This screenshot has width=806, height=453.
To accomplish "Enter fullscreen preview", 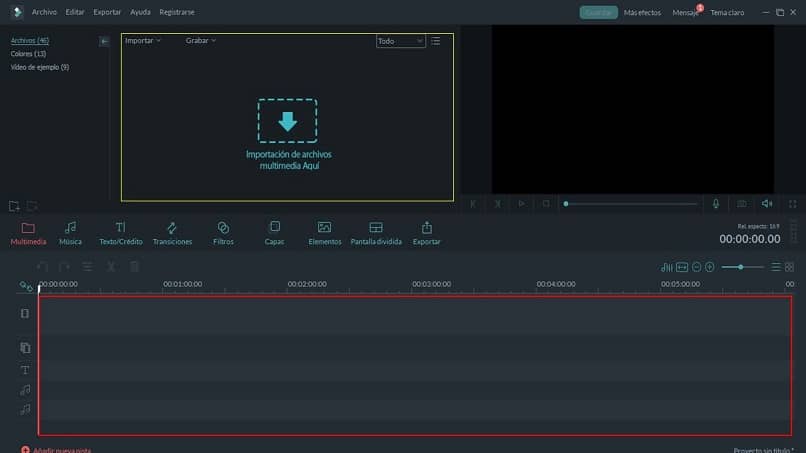I will pos(793,204).
